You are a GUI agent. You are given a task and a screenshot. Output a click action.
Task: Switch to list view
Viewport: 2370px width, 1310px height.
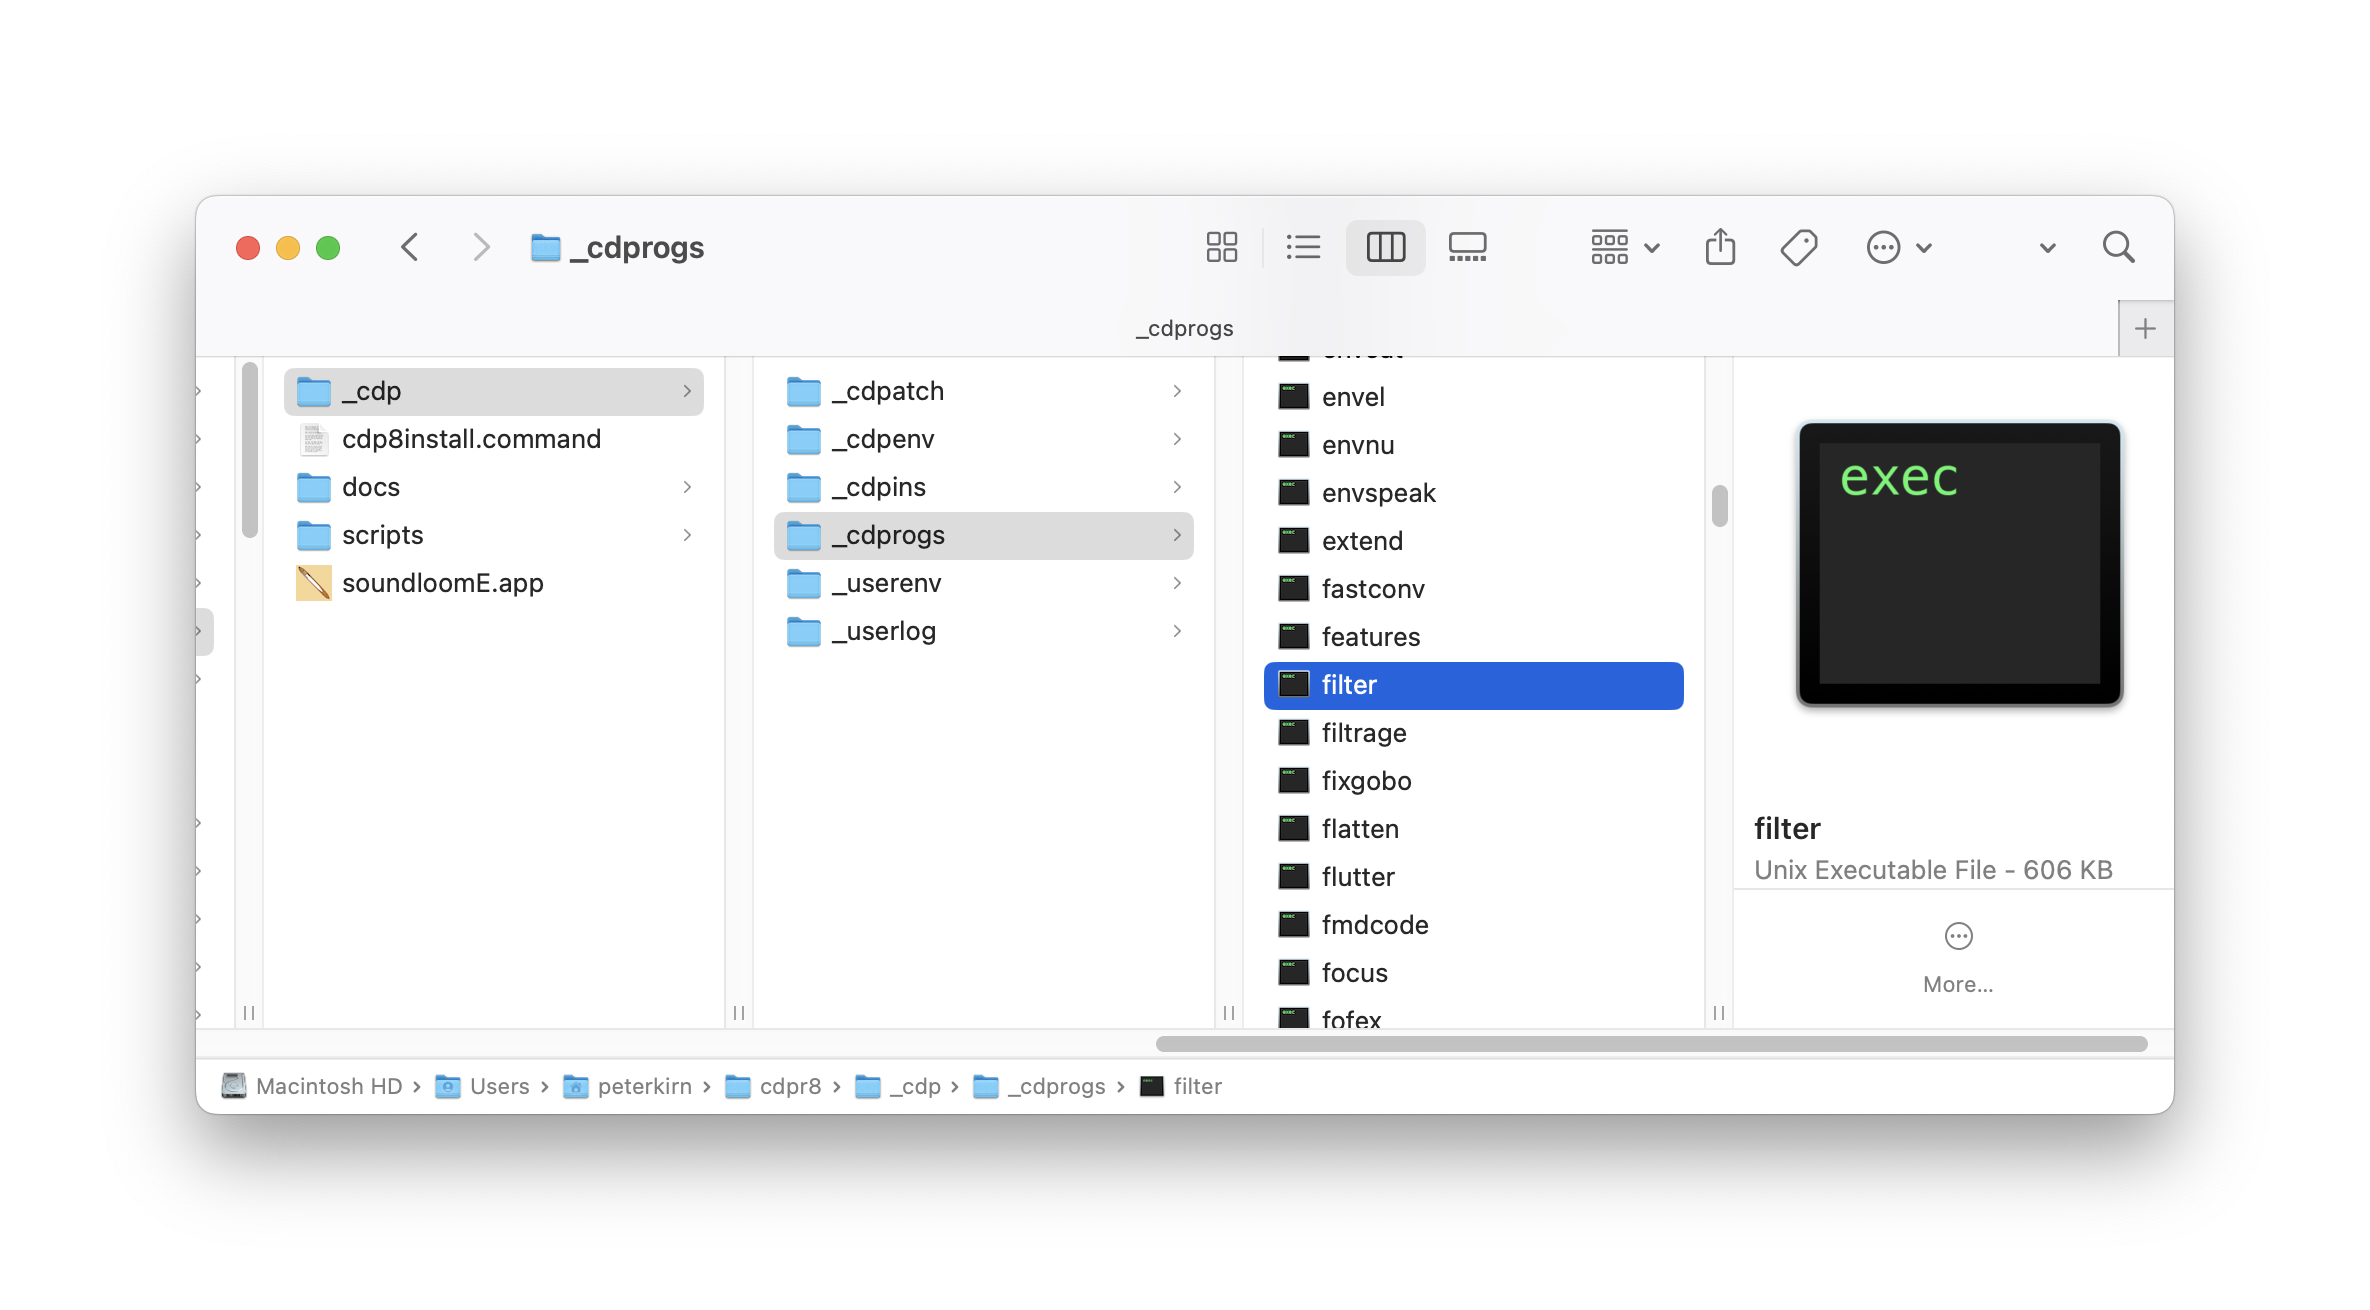click(1303, 247)
